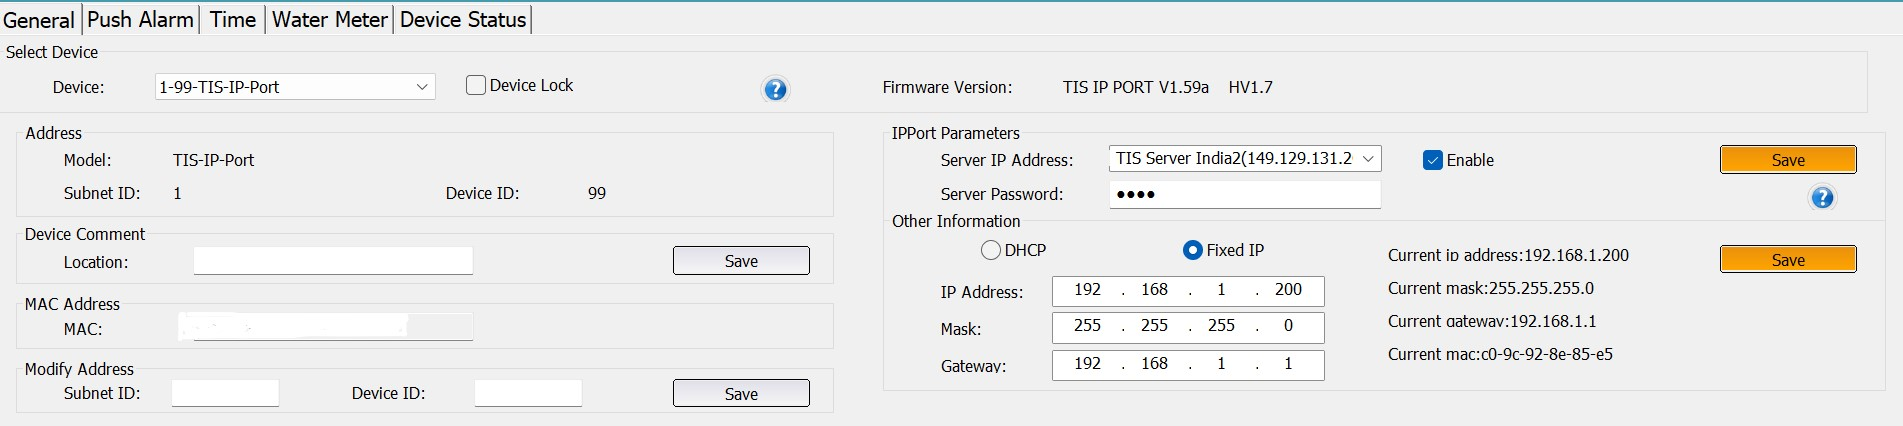Click the Gateway address field
Viewport: 1903px width, 426px height.
pos(1188,365)
